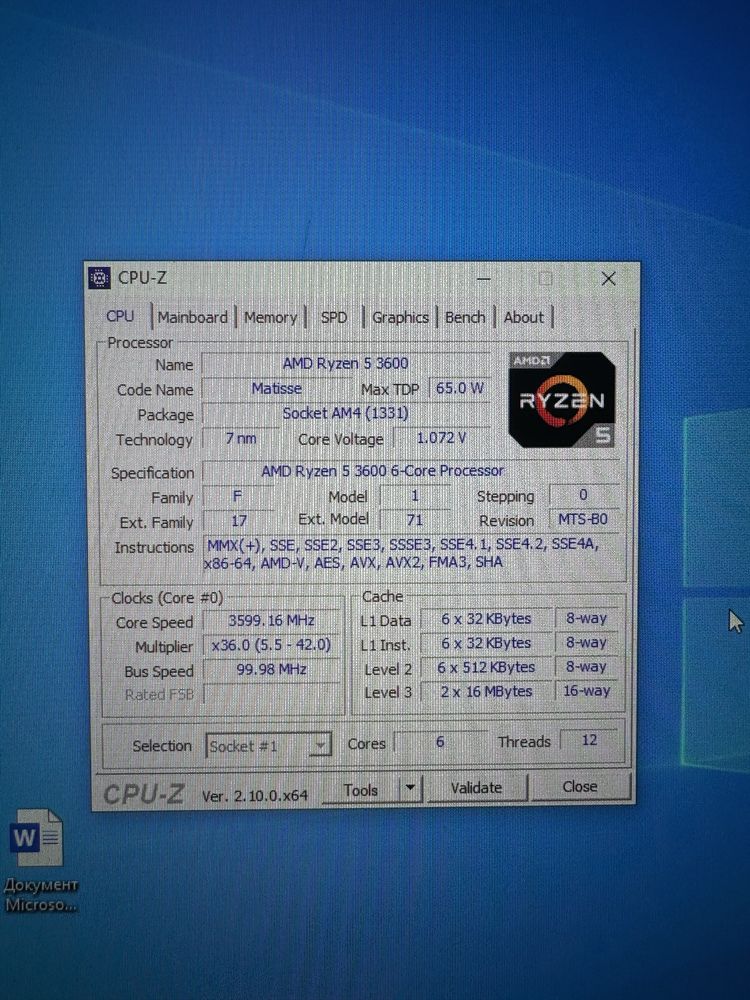Click the Stepping value 0
750x1000 pixels.
click(583, 494)
